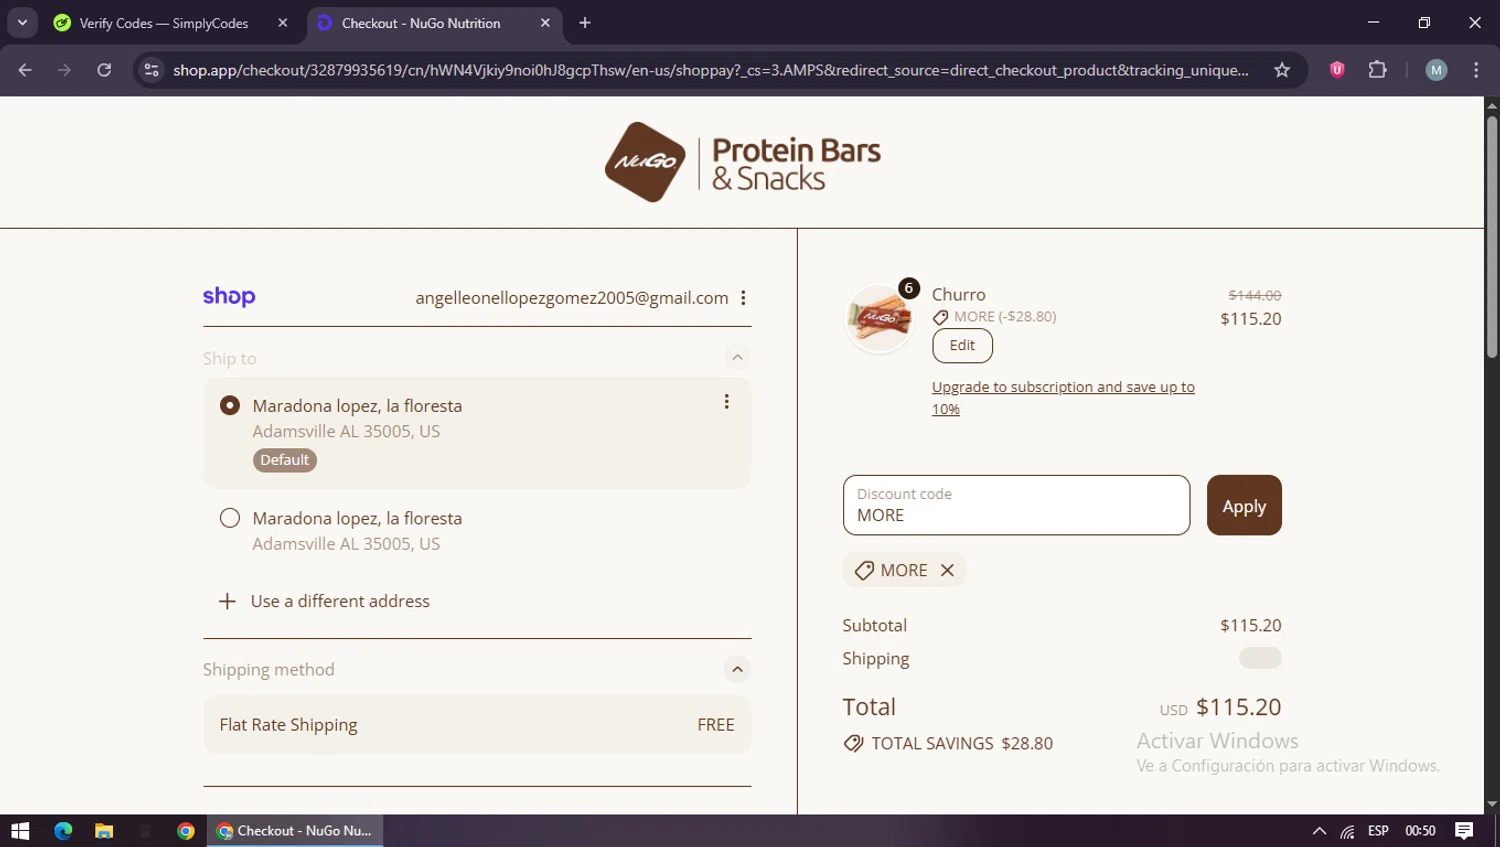Open the uBlock shield extension

coord(1337,70)
